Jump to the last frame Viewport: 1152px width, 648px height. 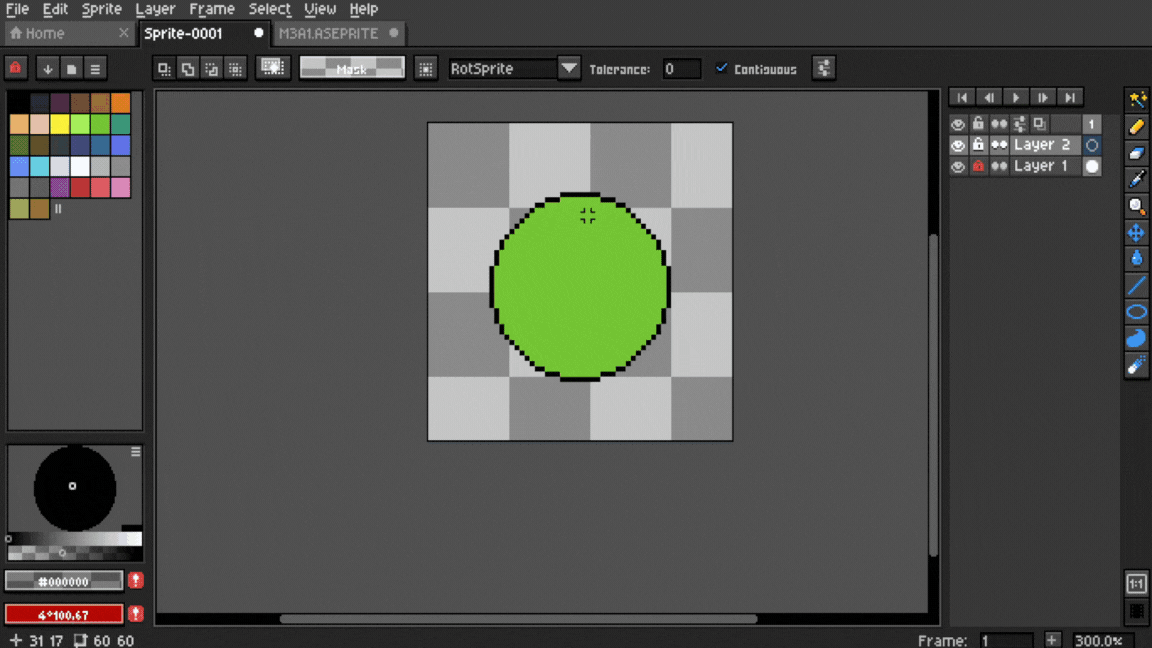(x=1069, y=97)
